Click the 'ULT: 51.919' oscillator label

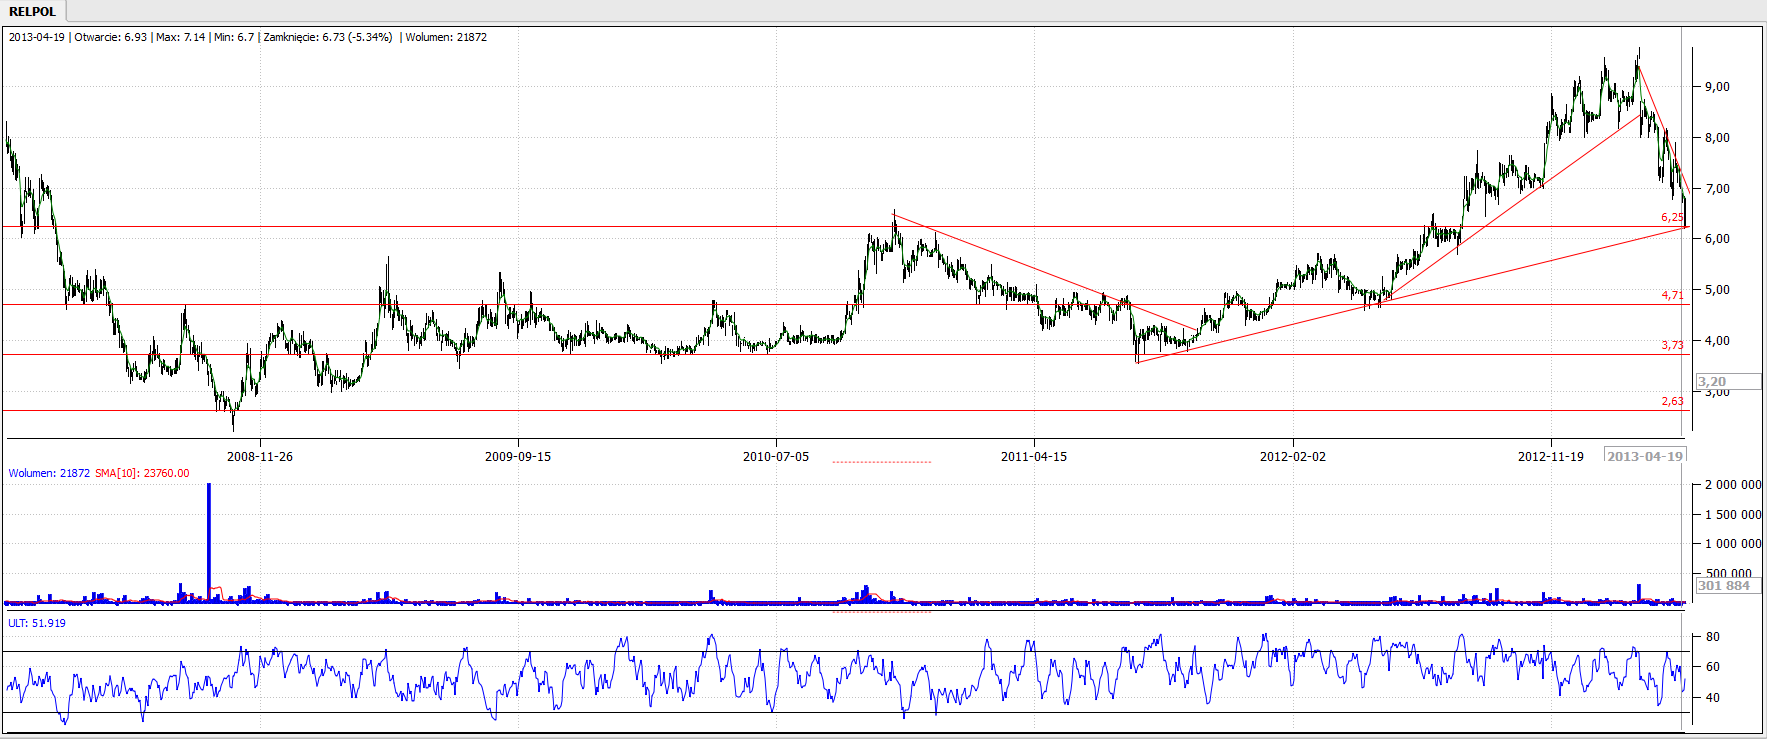pyautogui.click(x=37, y=623)
